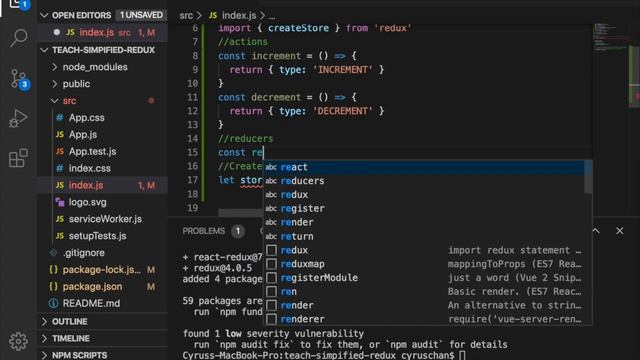Click the terminal prompt line
The height and width of the screenshot is (360, 640).
pyautogui.click(x=324, y=356)
